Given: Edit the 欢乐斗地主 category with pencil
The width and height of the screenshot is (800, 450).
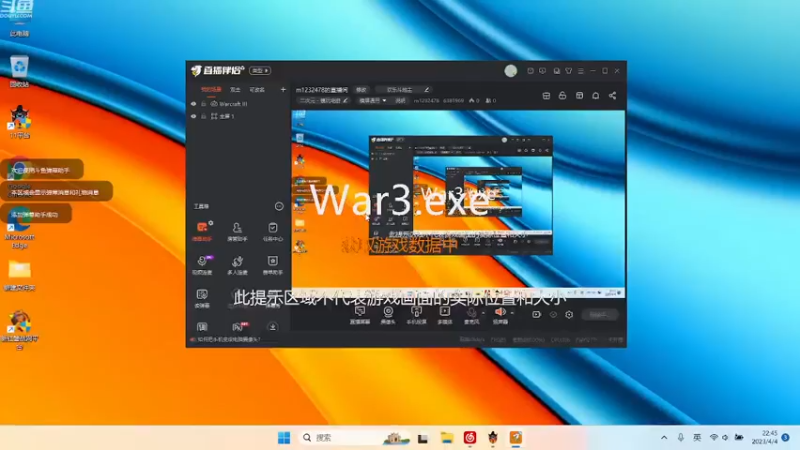Looking at the screenshot, I should click(427, 90).
